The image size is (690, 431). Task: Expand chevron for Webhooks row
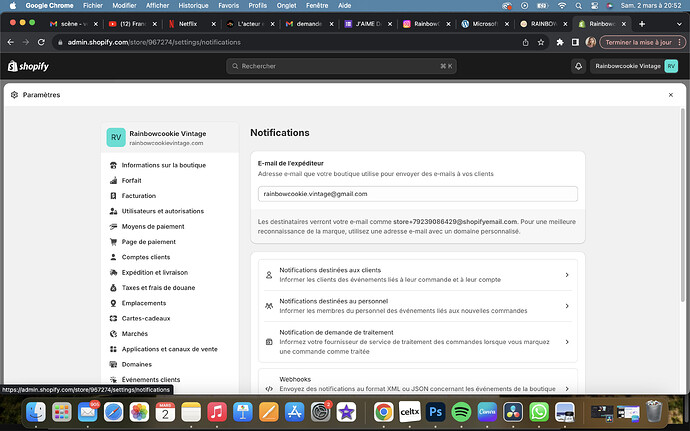567,389
